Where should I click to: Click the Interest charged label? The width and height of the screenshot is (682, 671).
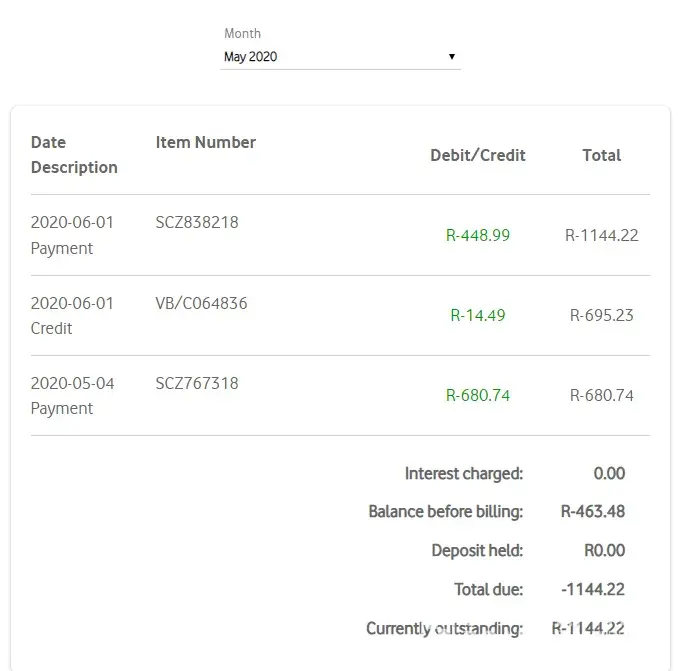464,474
